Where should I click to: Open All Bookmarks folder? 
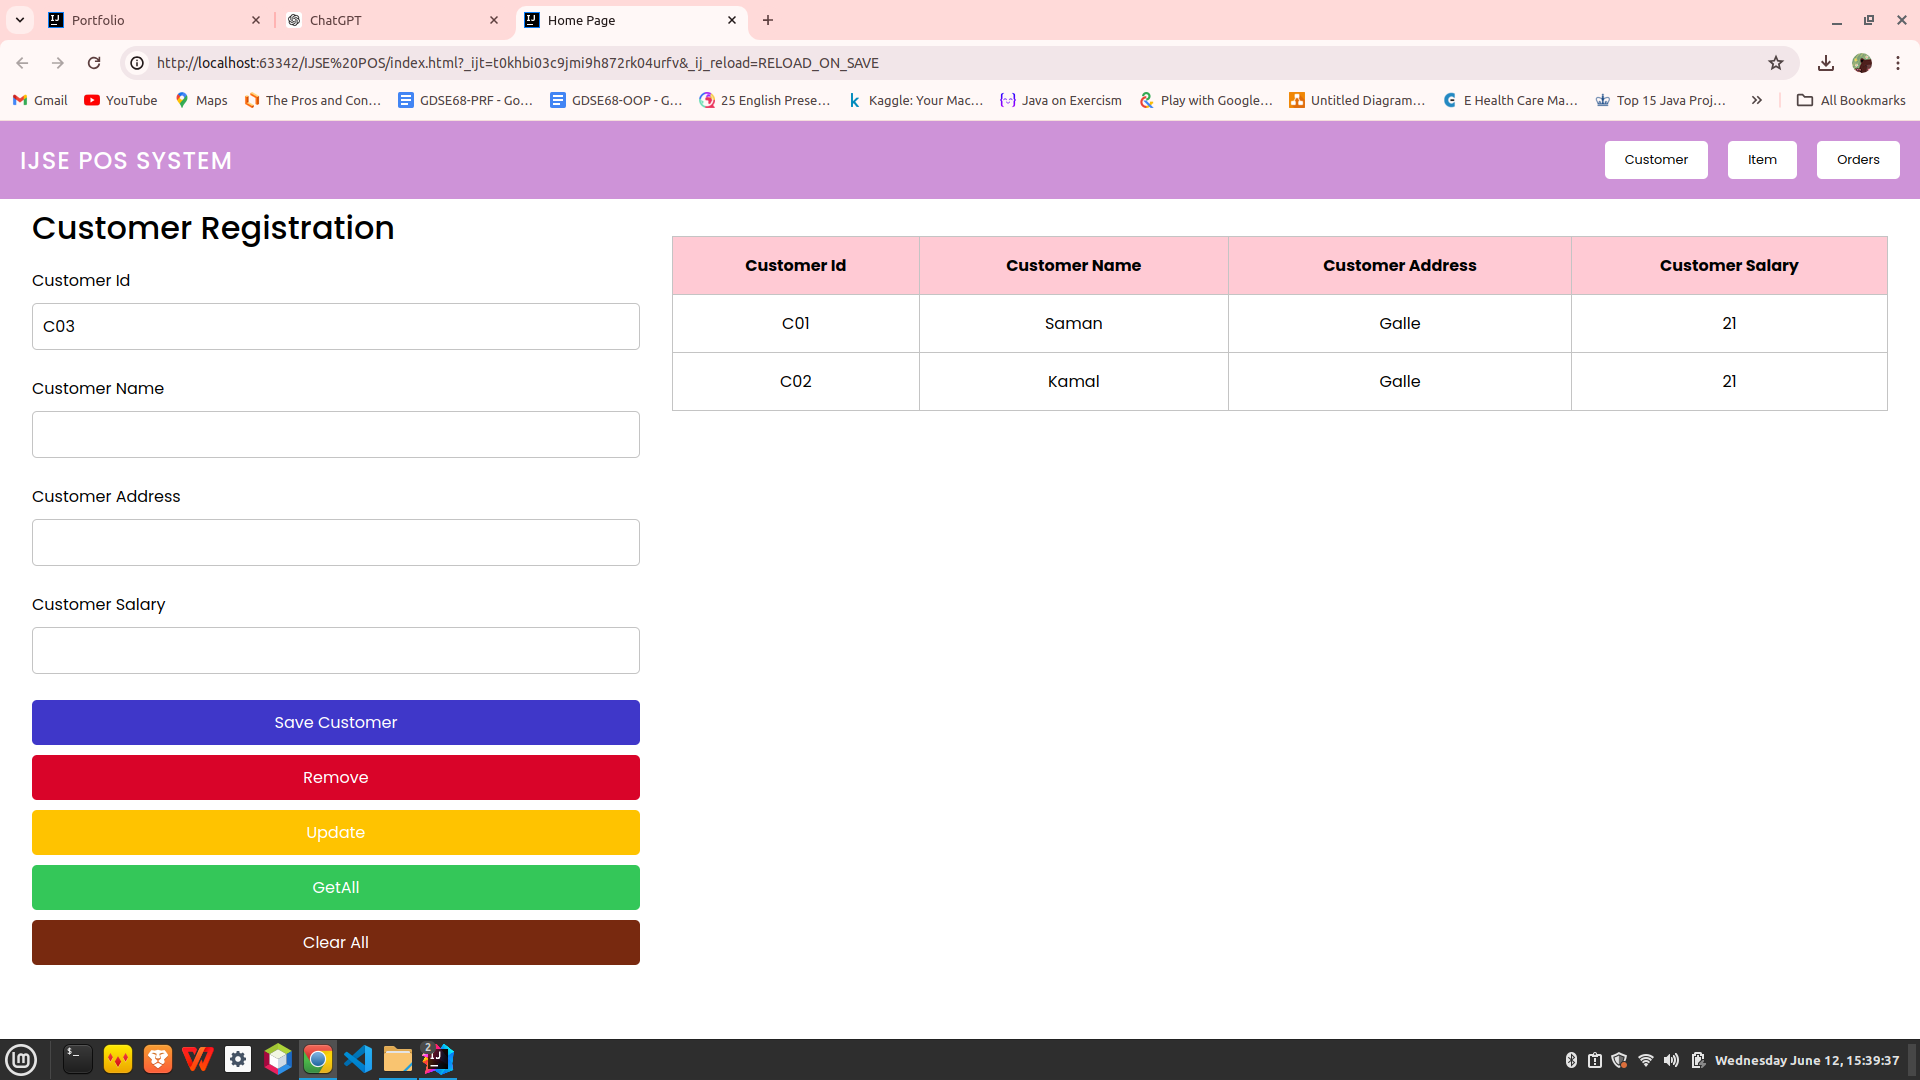coord(1851,100)
